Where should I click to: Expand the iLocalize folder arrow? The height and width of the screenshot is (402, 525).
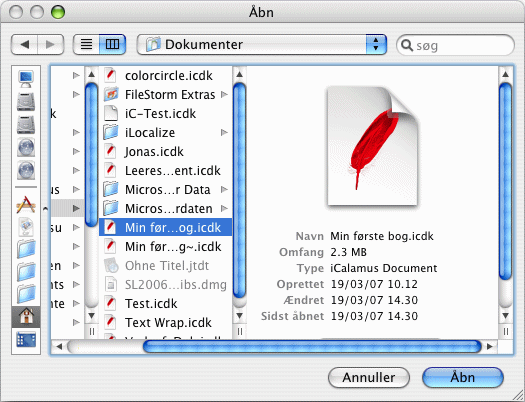coord(224,133)
